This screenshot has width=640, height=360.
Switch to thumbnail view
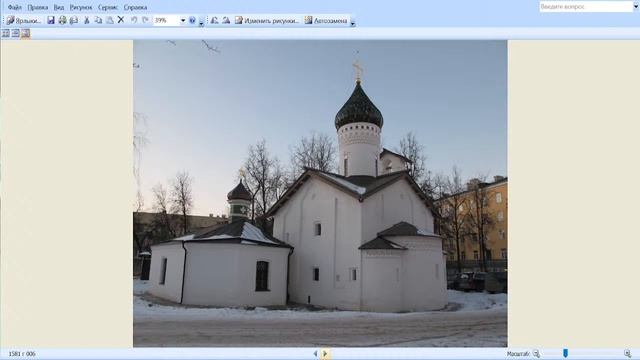point(6,33)
